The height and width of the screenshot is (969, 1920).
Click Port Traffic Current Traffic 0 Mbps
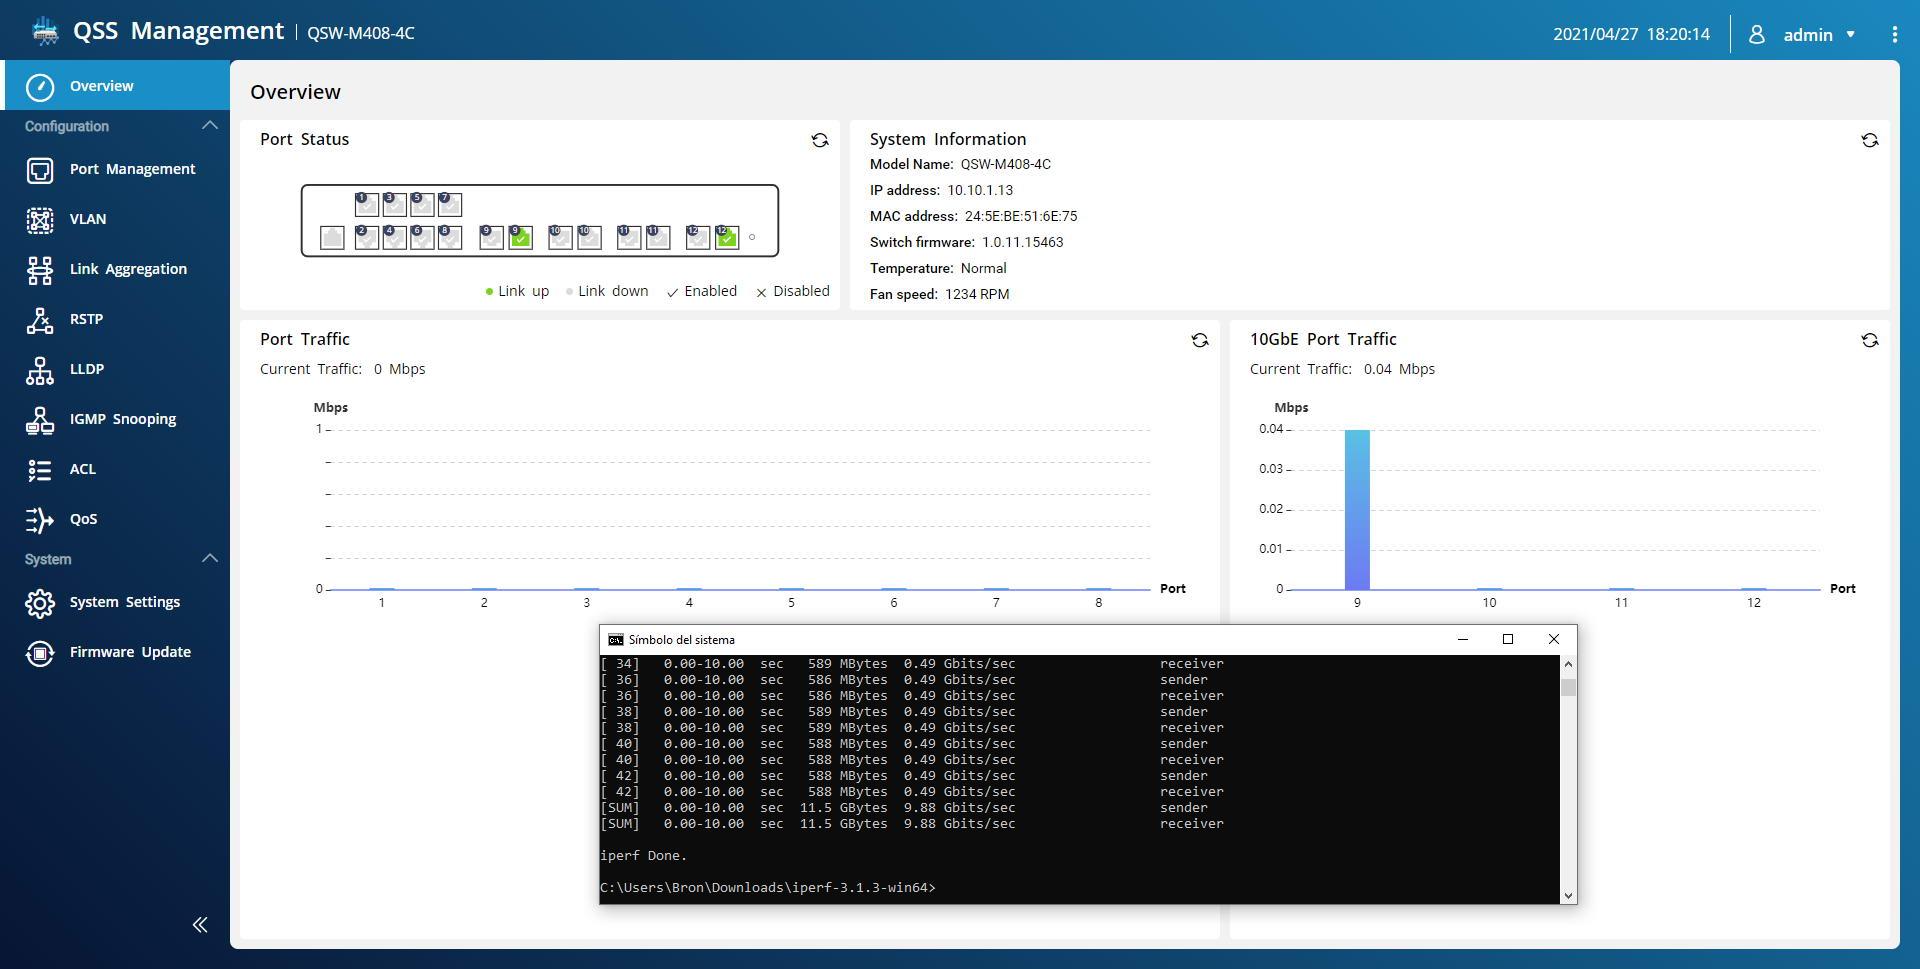click(x=343, y=369)
